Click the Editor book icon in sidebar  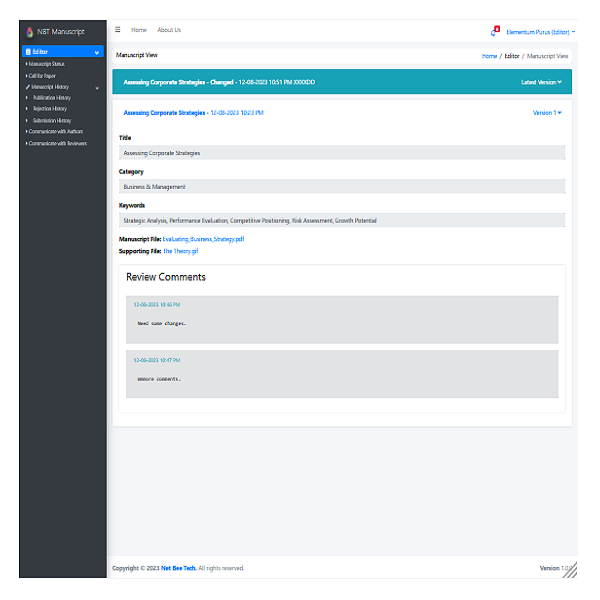[x=28, y=52]
